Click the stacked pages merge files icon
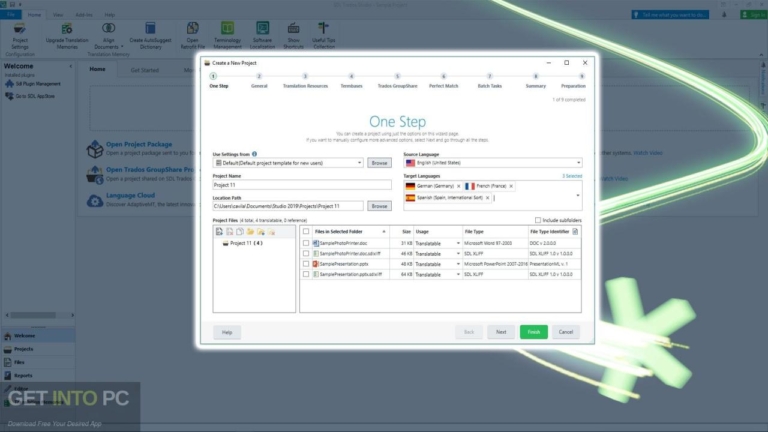 (240, 232)
